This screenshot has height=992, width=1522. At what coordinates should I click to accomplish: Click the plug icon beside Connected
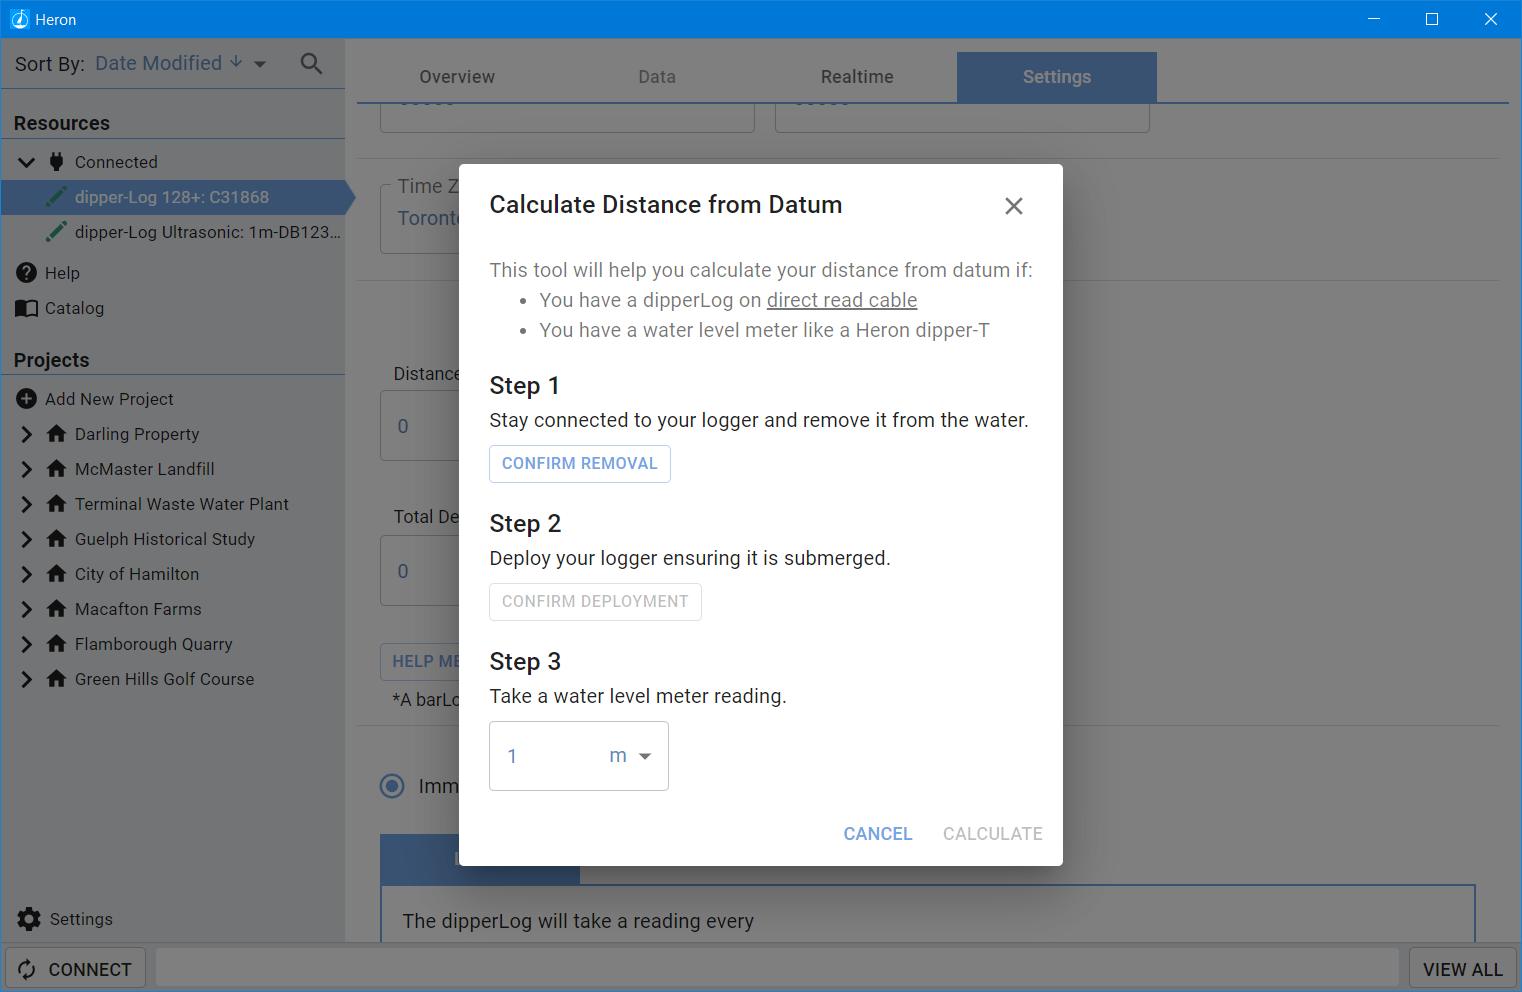[57, 162]
